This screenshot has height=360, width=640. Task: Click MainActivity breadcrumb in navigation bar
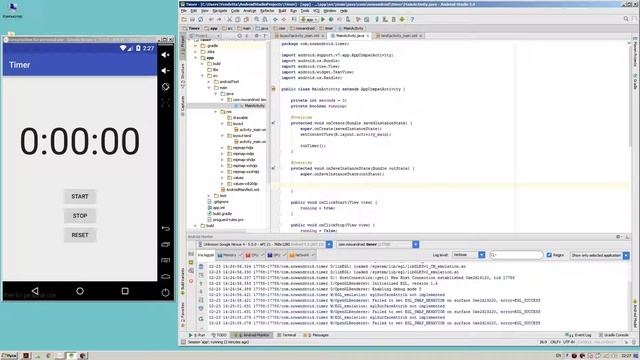[x=351, y=28]
